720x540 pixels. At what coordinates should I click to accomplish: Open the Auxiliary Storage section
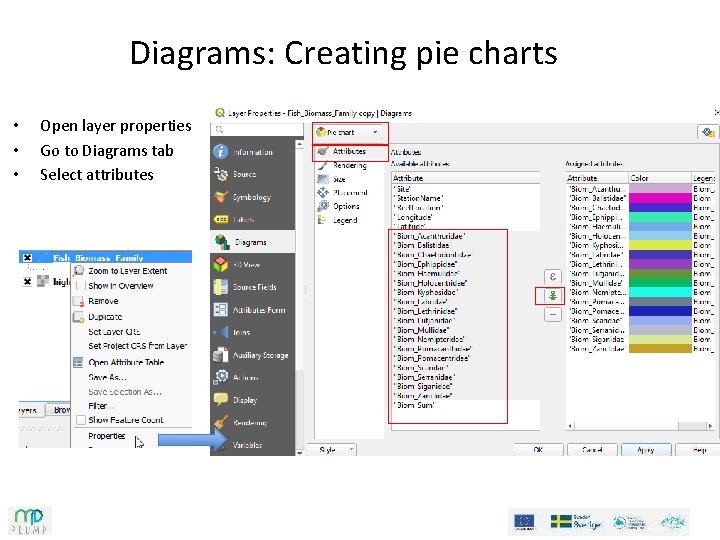click(253, 355)
